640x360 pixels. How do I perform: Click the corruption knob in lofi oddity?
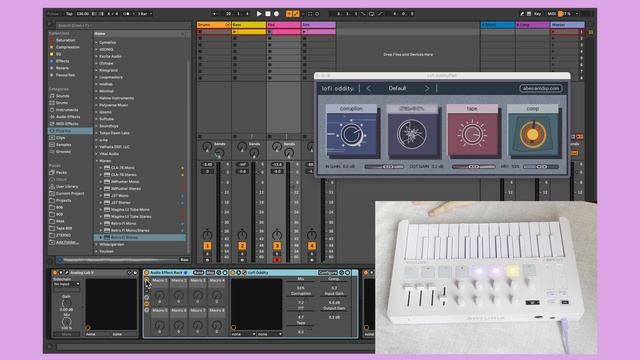[x=352, y=134]
